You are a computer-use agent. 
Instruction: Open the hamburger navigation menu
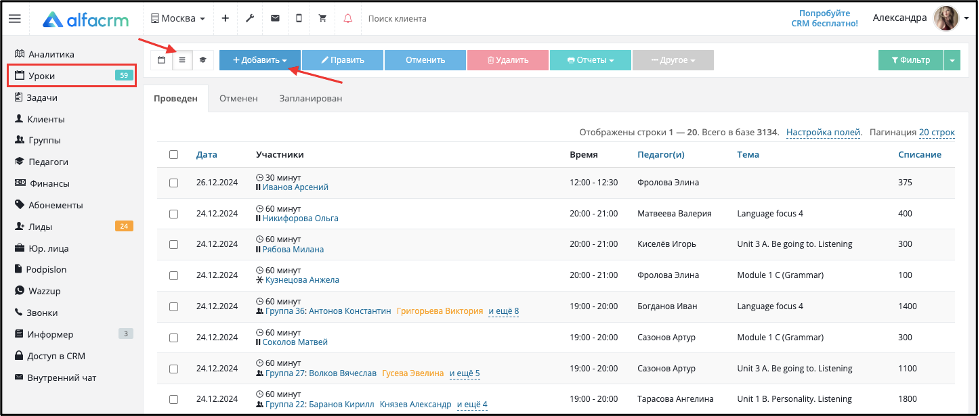(x=14, y=19)
